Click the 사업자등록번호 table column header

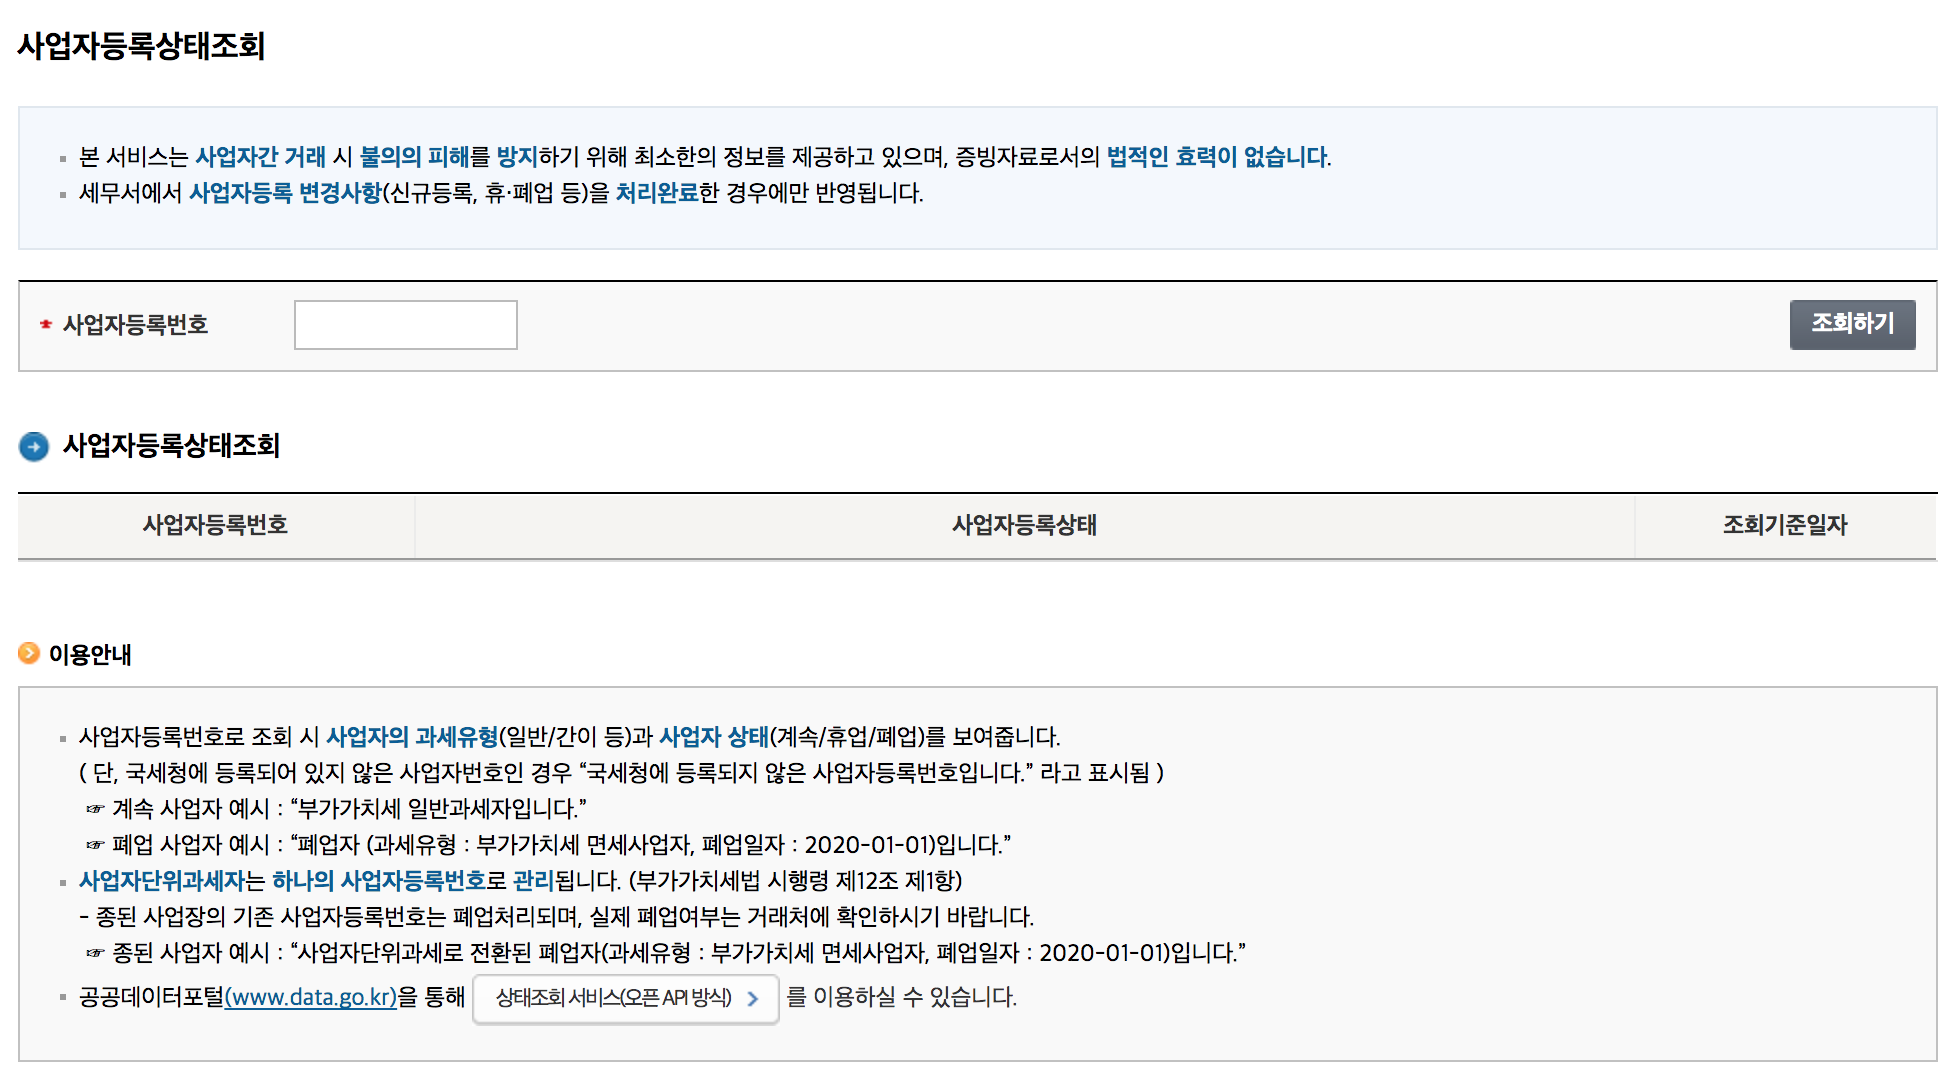(215, 525)
